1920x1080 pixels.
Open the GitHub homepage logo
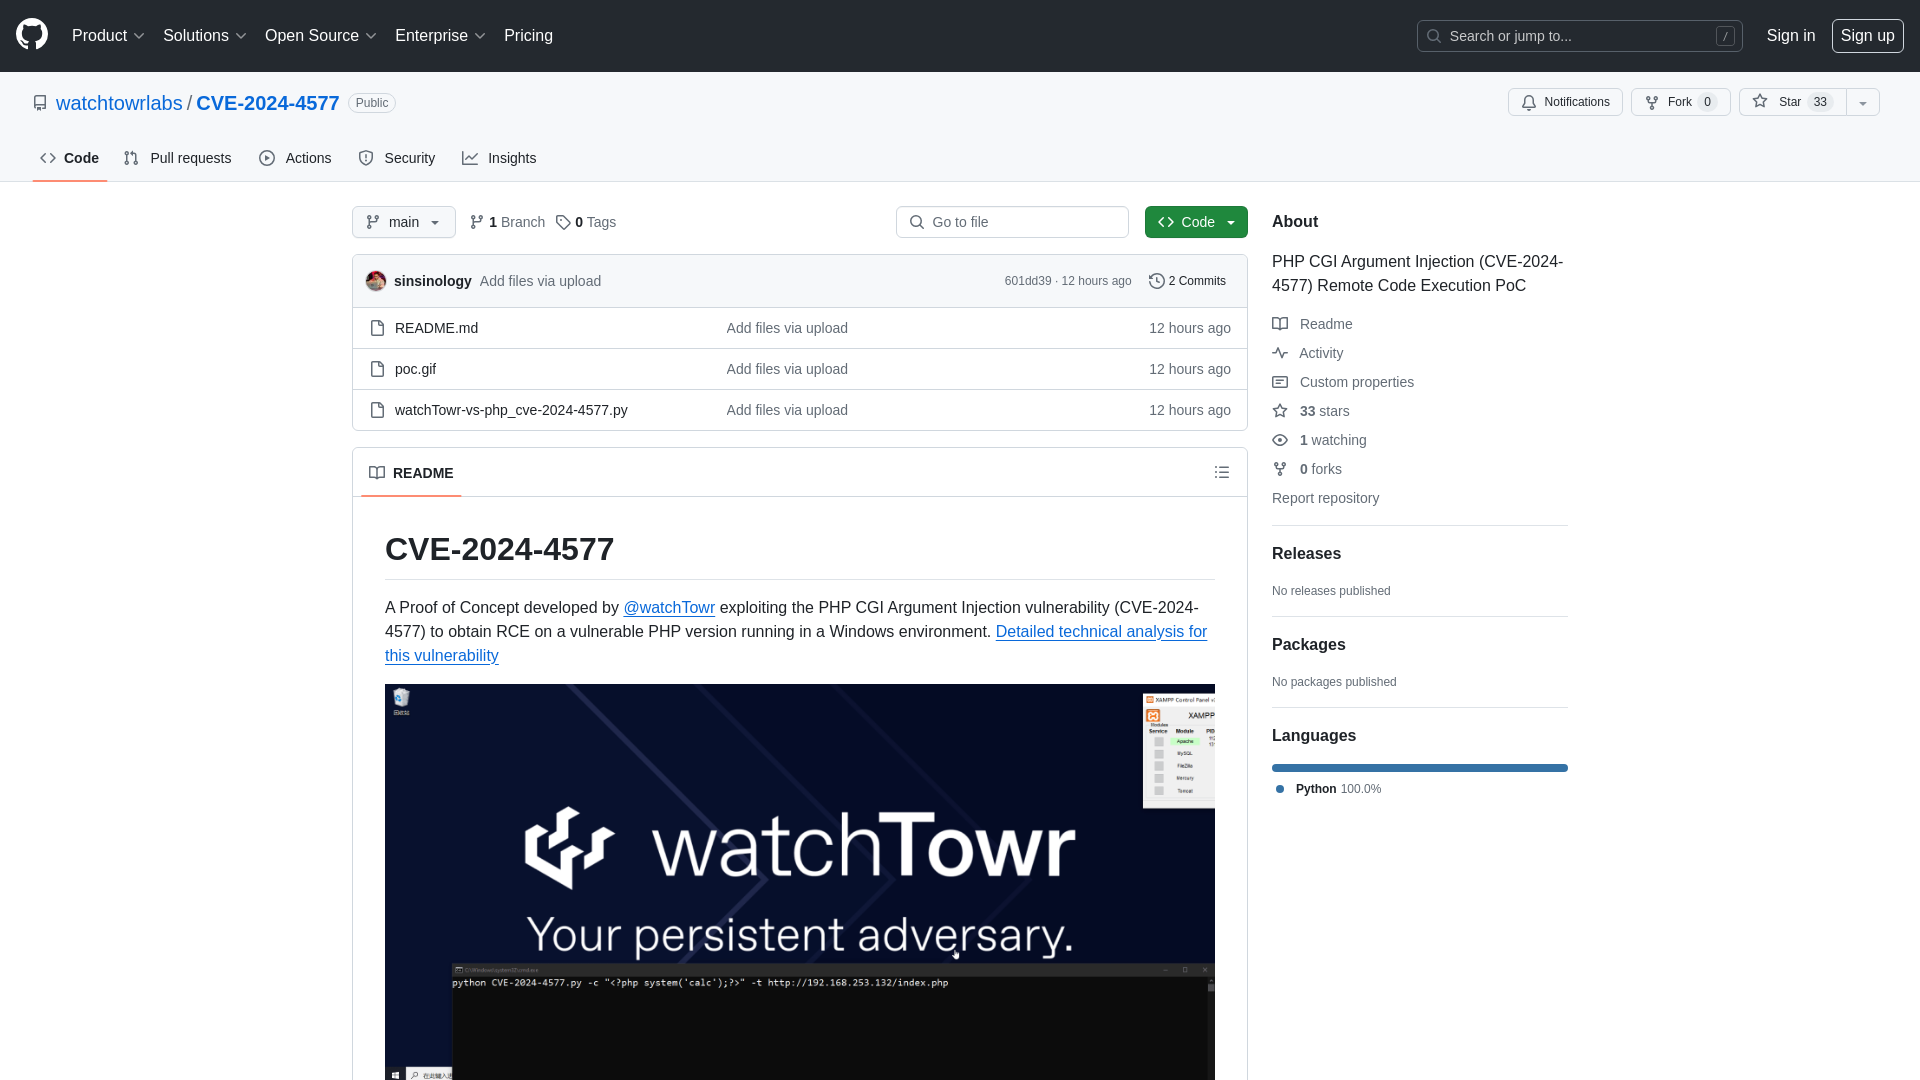coord(32,35)
